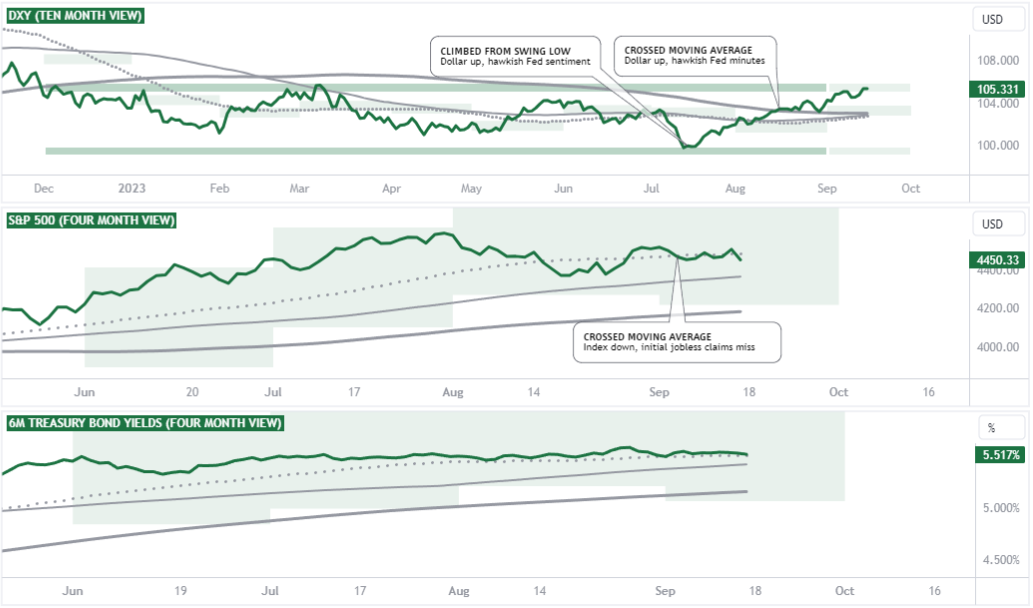Click the 6M Treasury Bond Yields chart title

pos(145,423)
